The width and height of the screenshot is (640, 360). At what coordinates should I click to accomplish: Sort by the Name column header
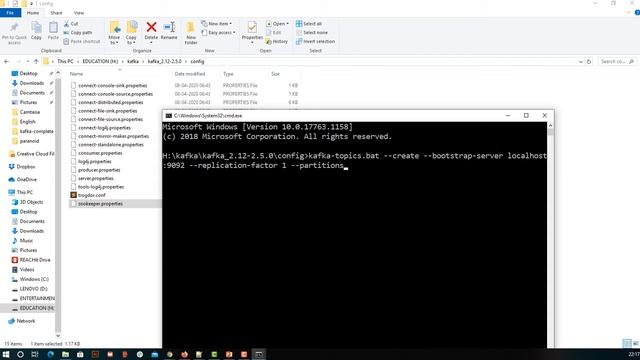[76, 74]
